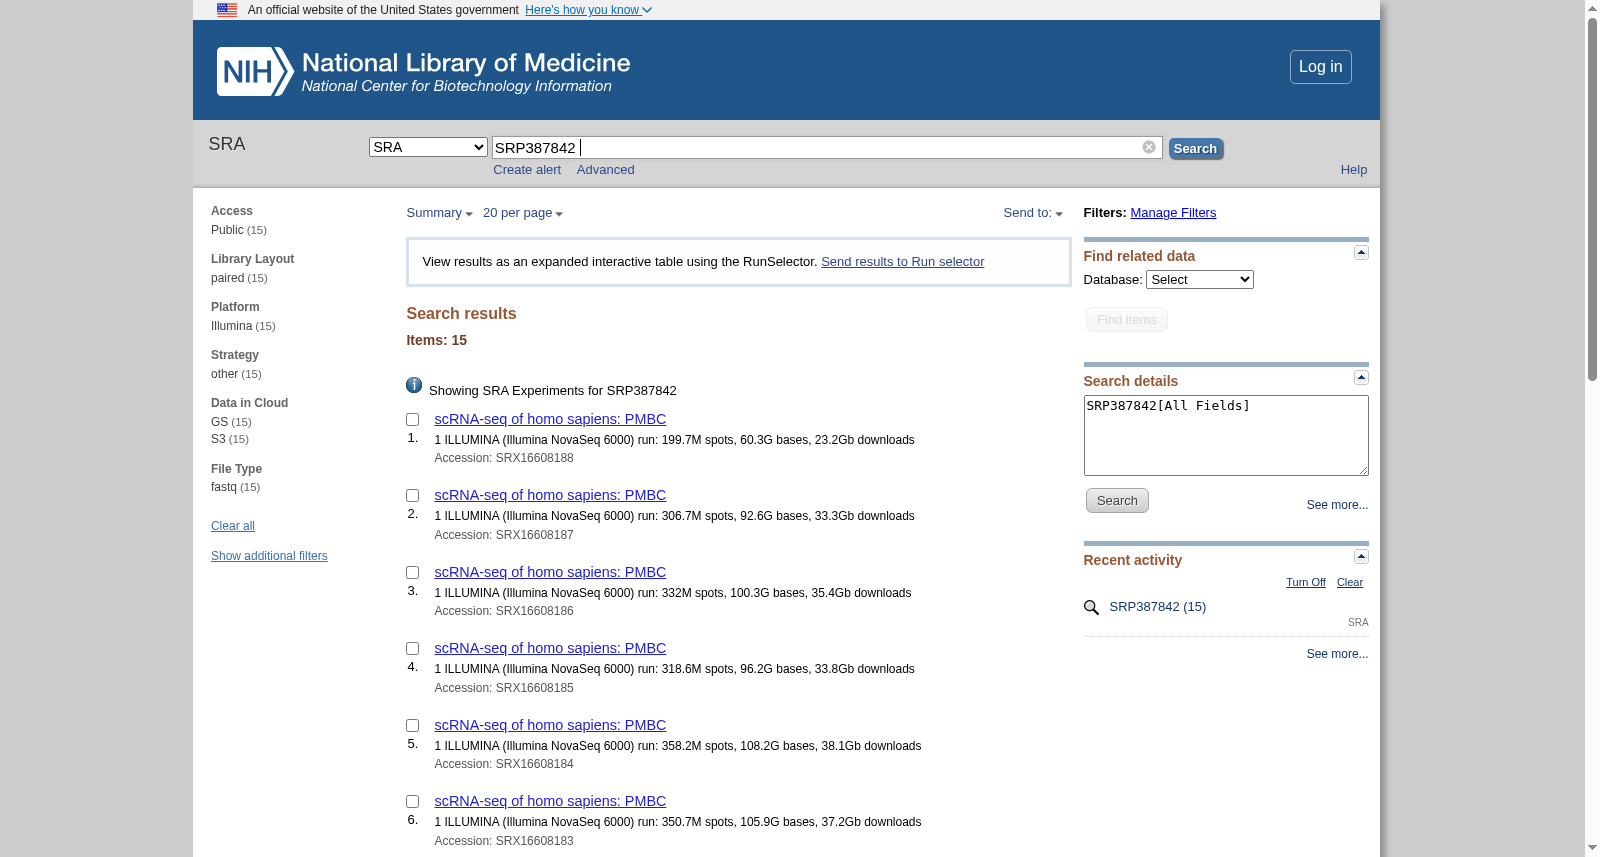The height and width of the screenshot is (857, 1600).
Task: Filter by fastq file type
Action: 224,487
